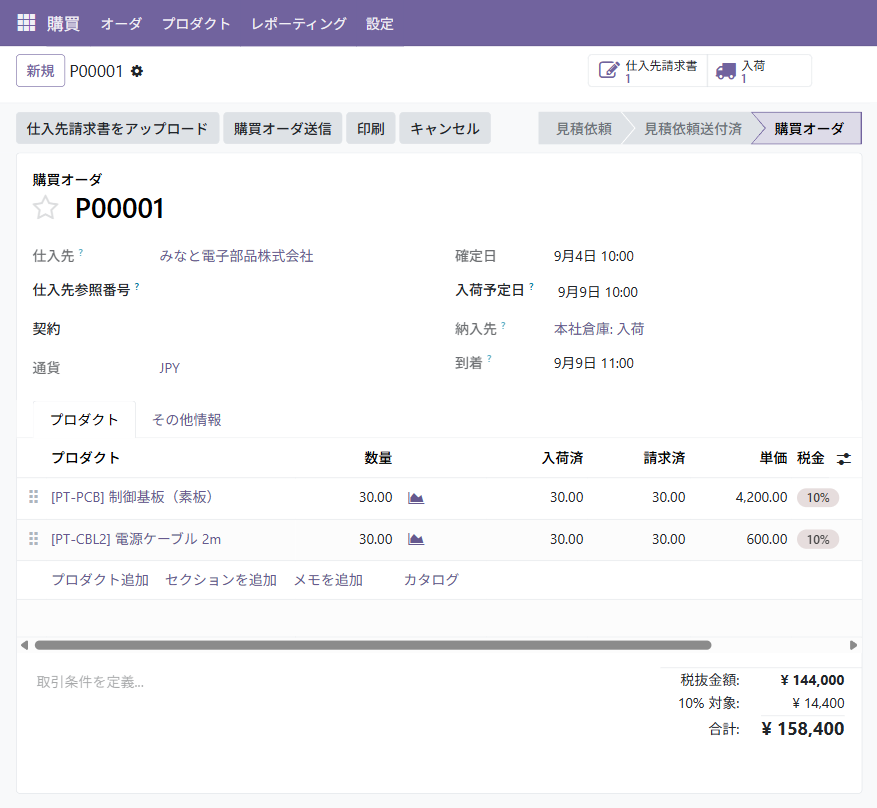
Task: Open the 入荷 truck smart button
Action: pyautogui.click(x=759, y=70)
